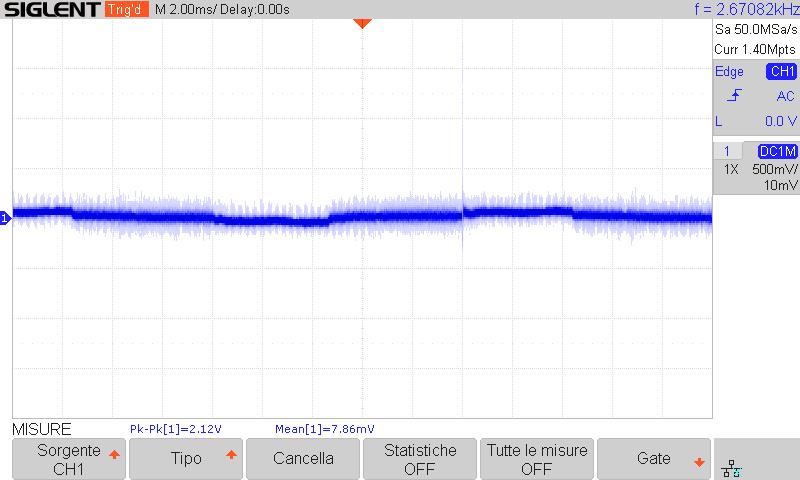Click the 500mV/ vertical scale text
The image size is (800, 480).
(774, 169)
